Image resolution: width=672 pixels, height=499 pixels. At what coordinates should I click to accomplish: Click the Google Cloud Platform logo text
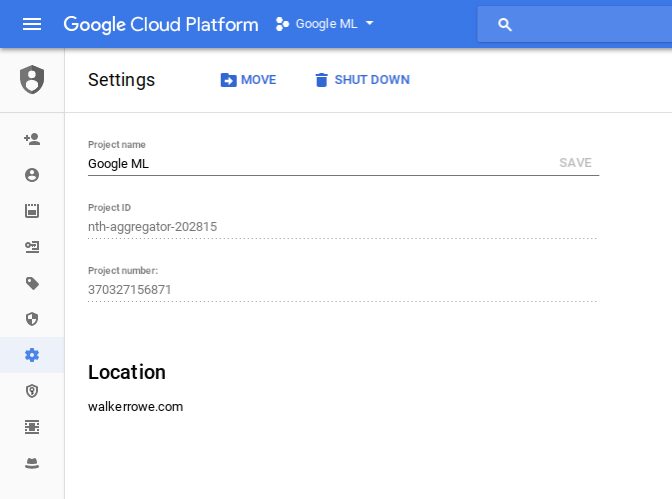(x=160, y=24)
